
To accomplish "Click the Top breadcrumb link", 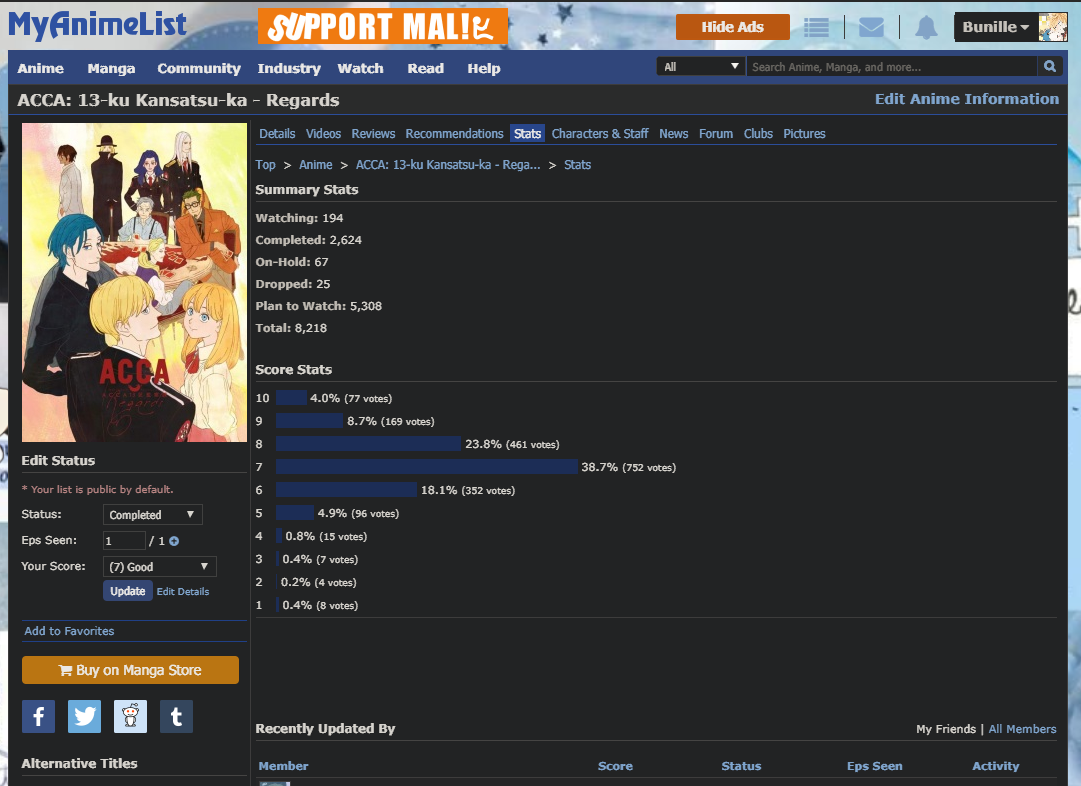I will tap(265, 165).
